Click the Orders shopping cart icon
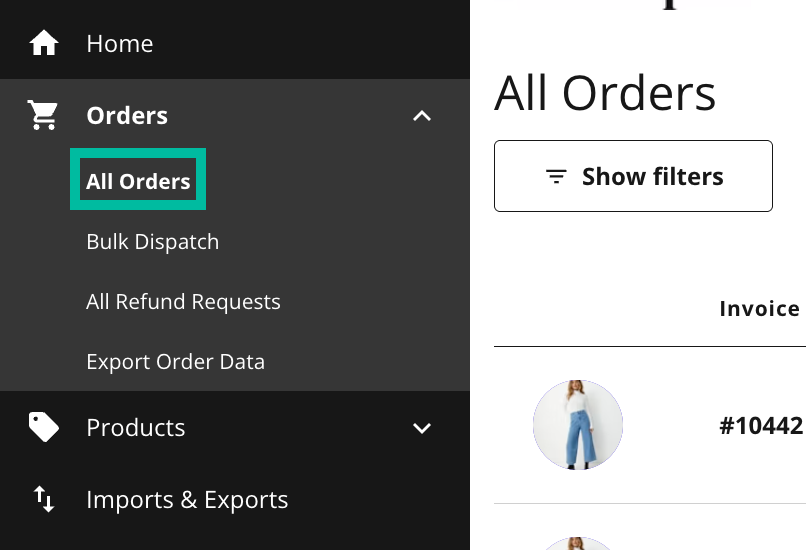Viewport: 806px width, 550px height. (43, 115)
